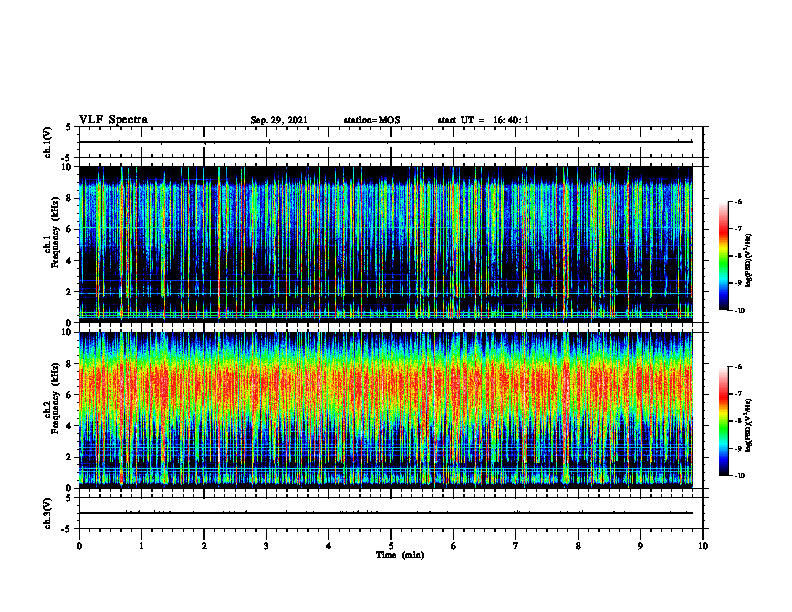Screen dimensions: 792x612
Task: Click the 'ch.3(V)' axis label
Action: click(x=47, y=513)
